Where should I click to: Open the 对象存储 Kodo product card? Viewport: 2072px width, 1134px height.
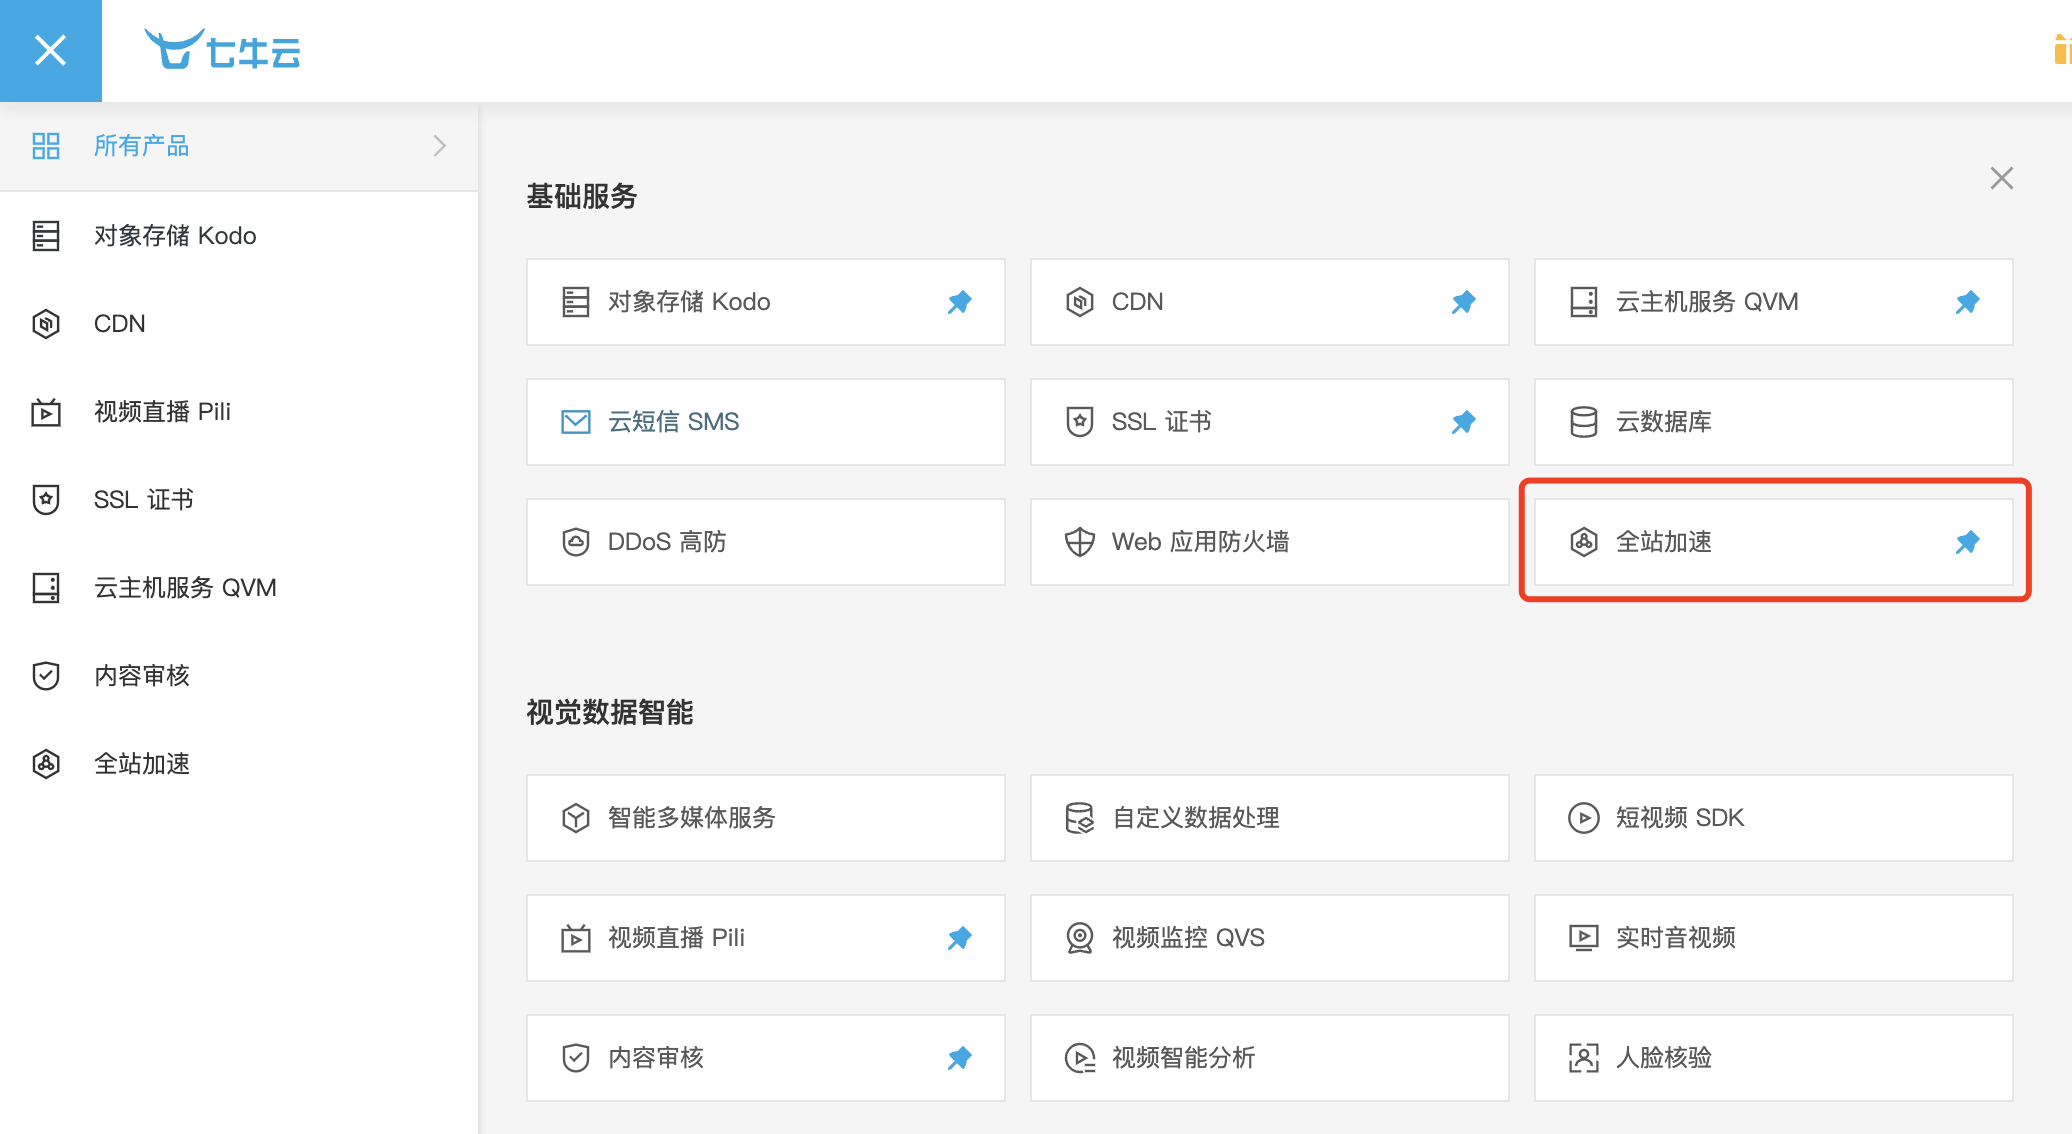766,302
